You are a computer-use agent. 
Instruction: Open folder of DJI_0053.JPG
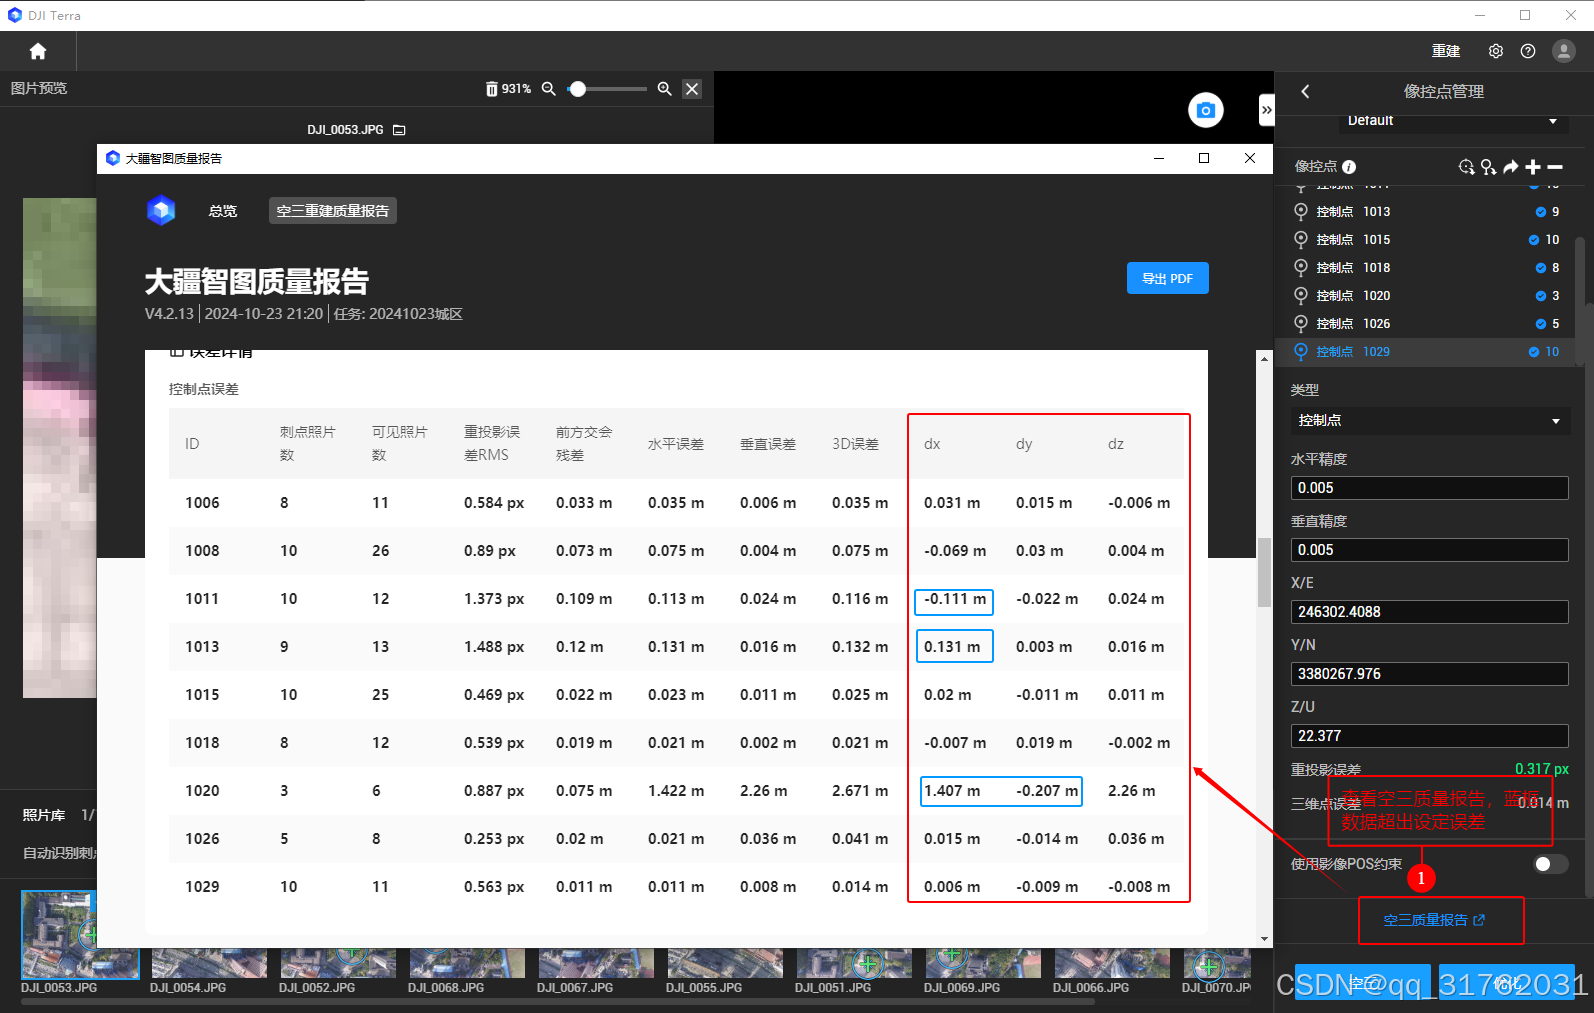[399, 130]
